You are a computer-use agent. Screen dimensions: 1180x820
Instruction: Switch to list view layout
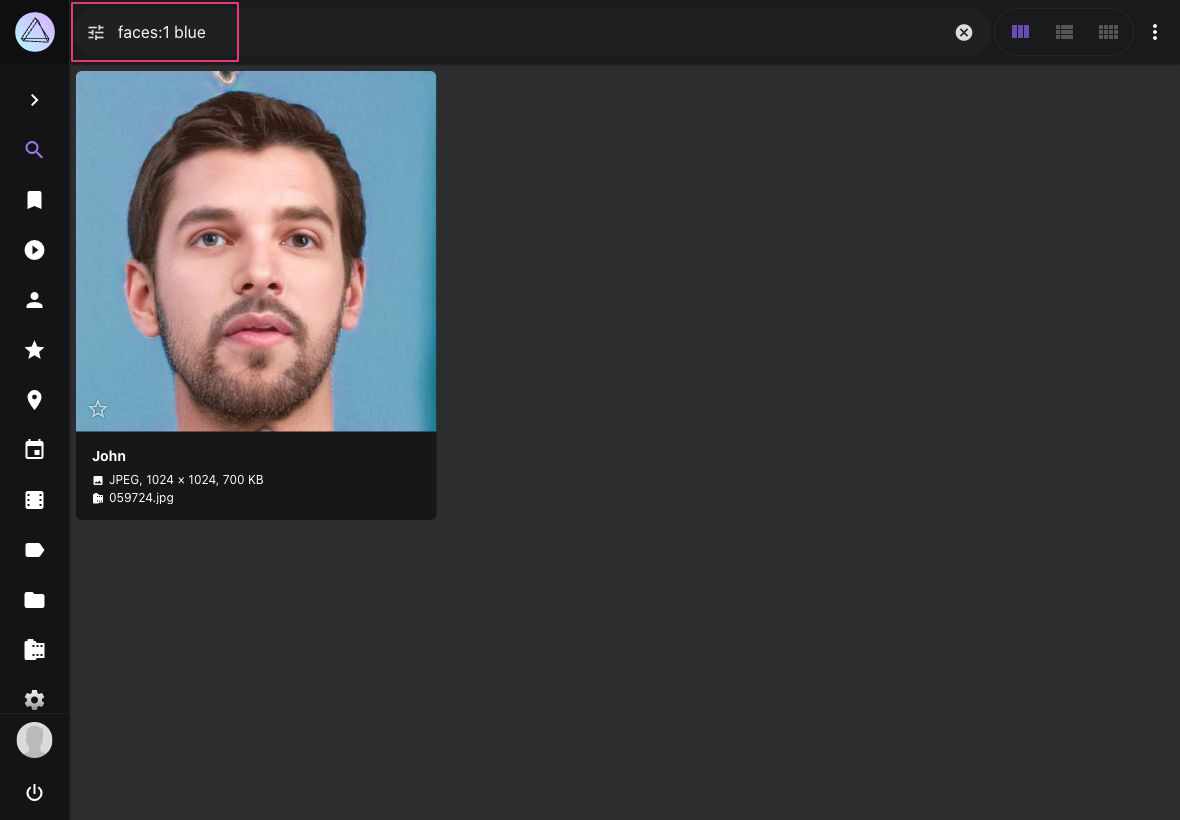[x=1064, y=32]
